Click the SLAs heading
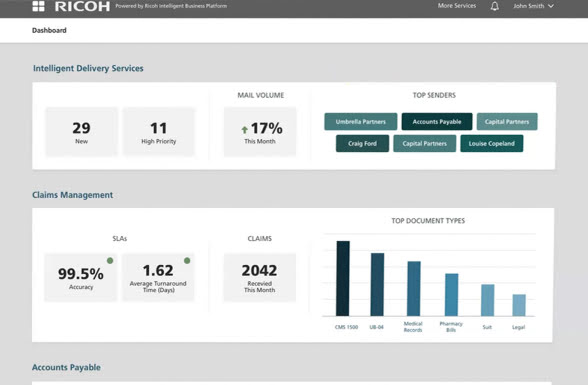This screenshot has width=588, height=385. click(120, 238)
